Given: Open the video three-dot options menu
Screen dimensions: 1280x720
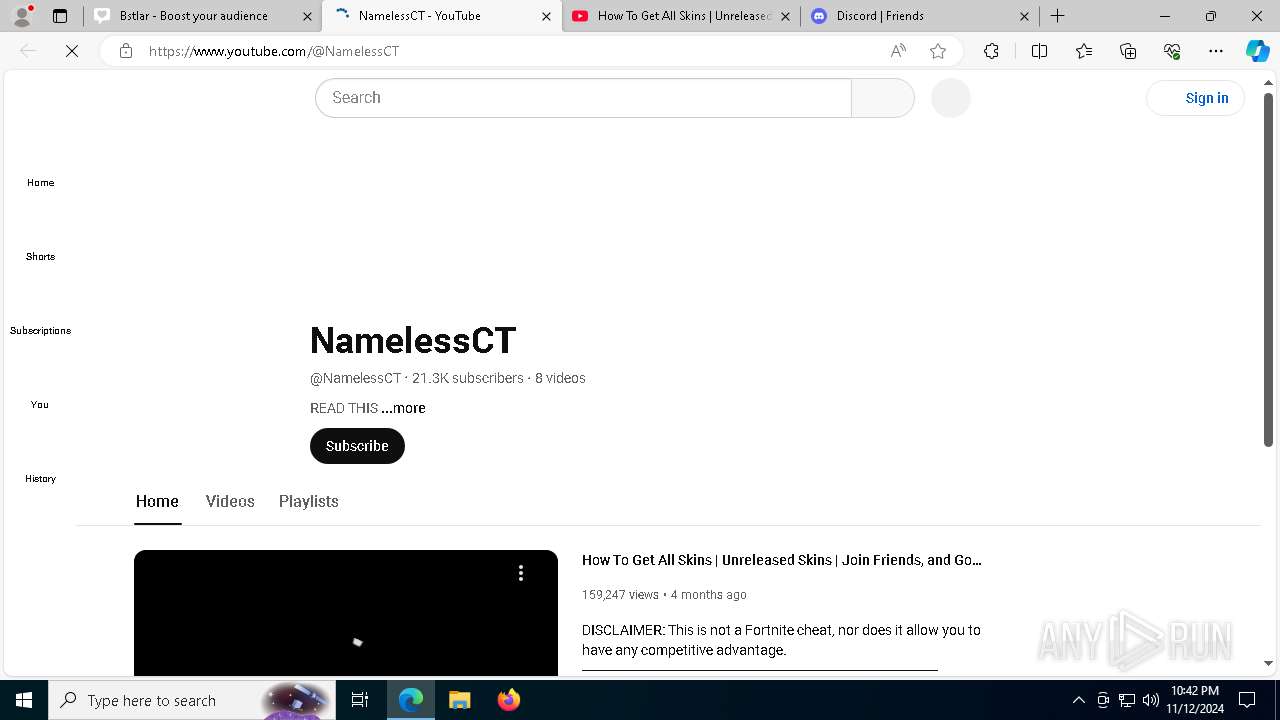Looking at the screenshot, I should (x=520, y=573).
